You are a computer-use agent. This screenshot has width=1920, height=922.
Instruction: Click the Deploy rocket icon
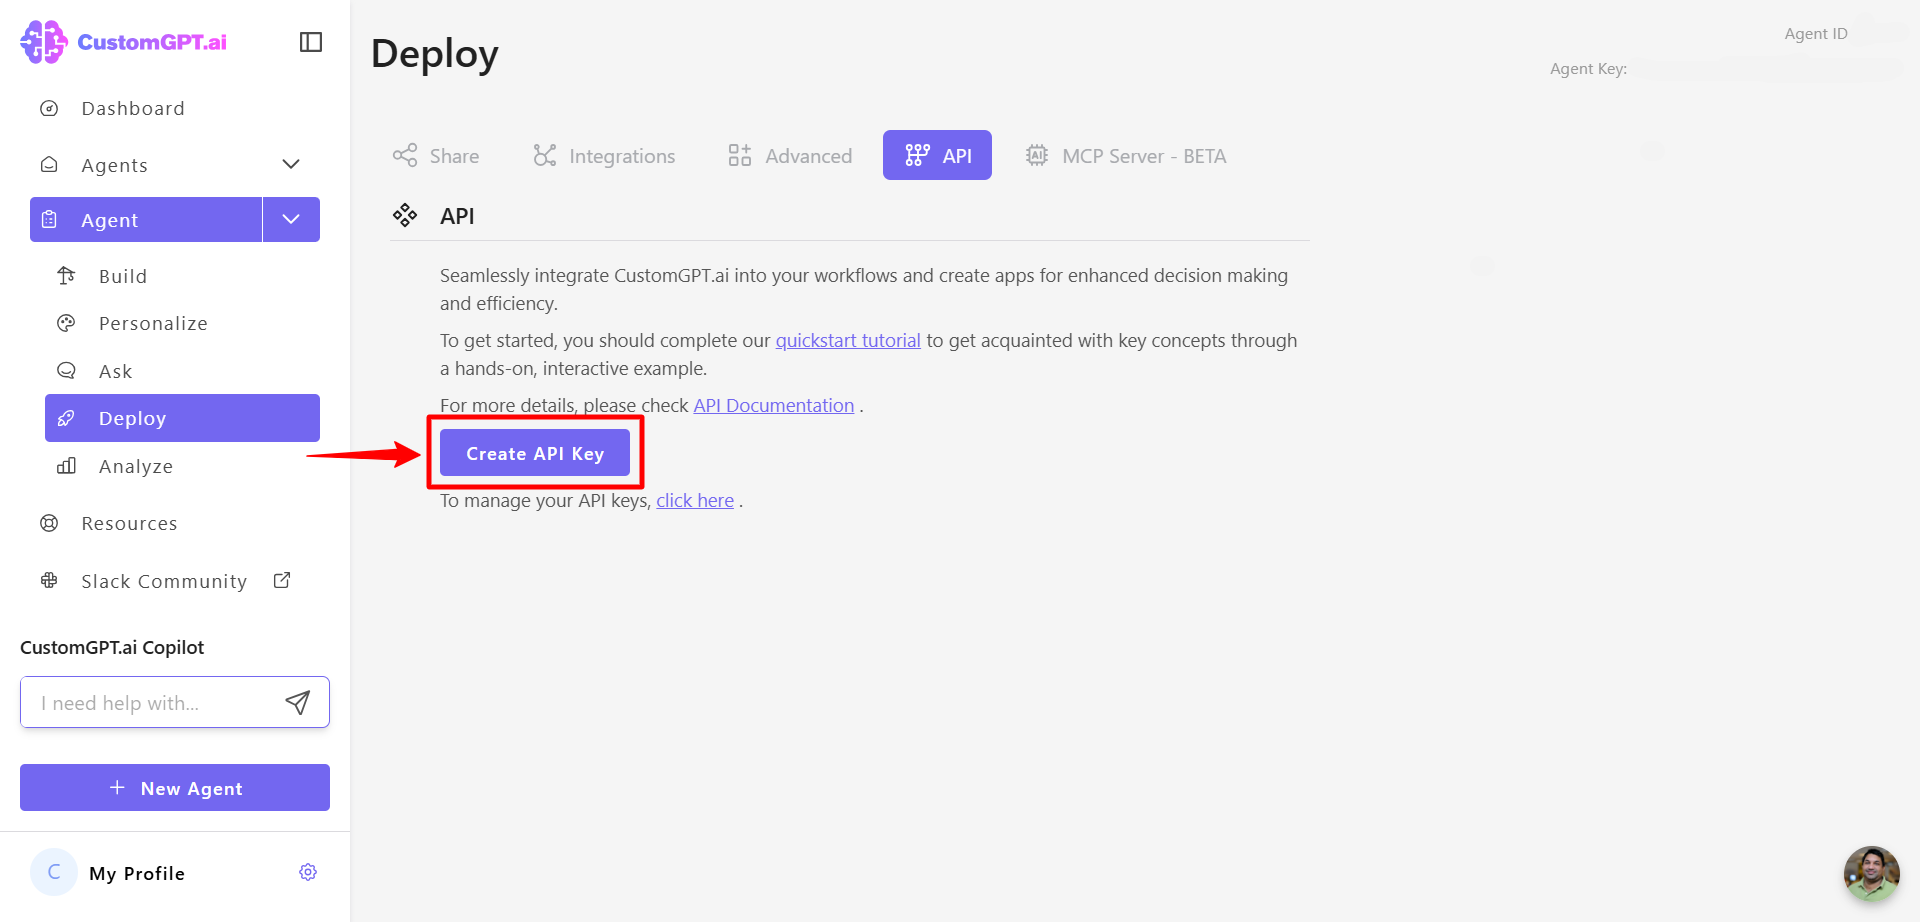66,418
